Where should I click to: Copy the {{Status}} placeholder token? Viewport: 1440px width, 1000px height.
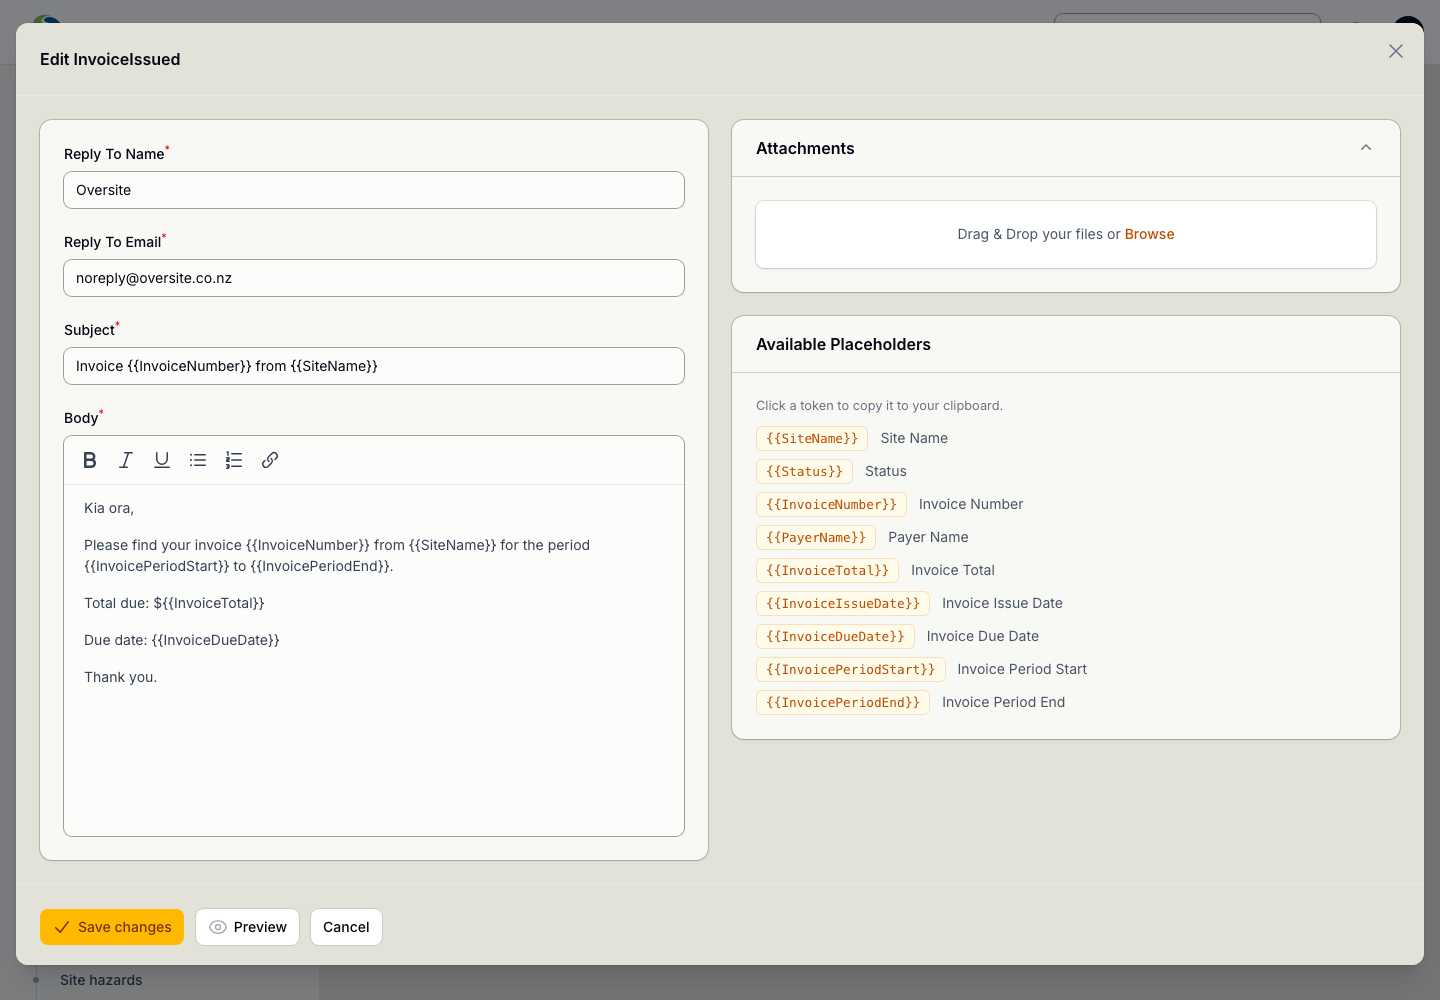[x=804, y=471]
